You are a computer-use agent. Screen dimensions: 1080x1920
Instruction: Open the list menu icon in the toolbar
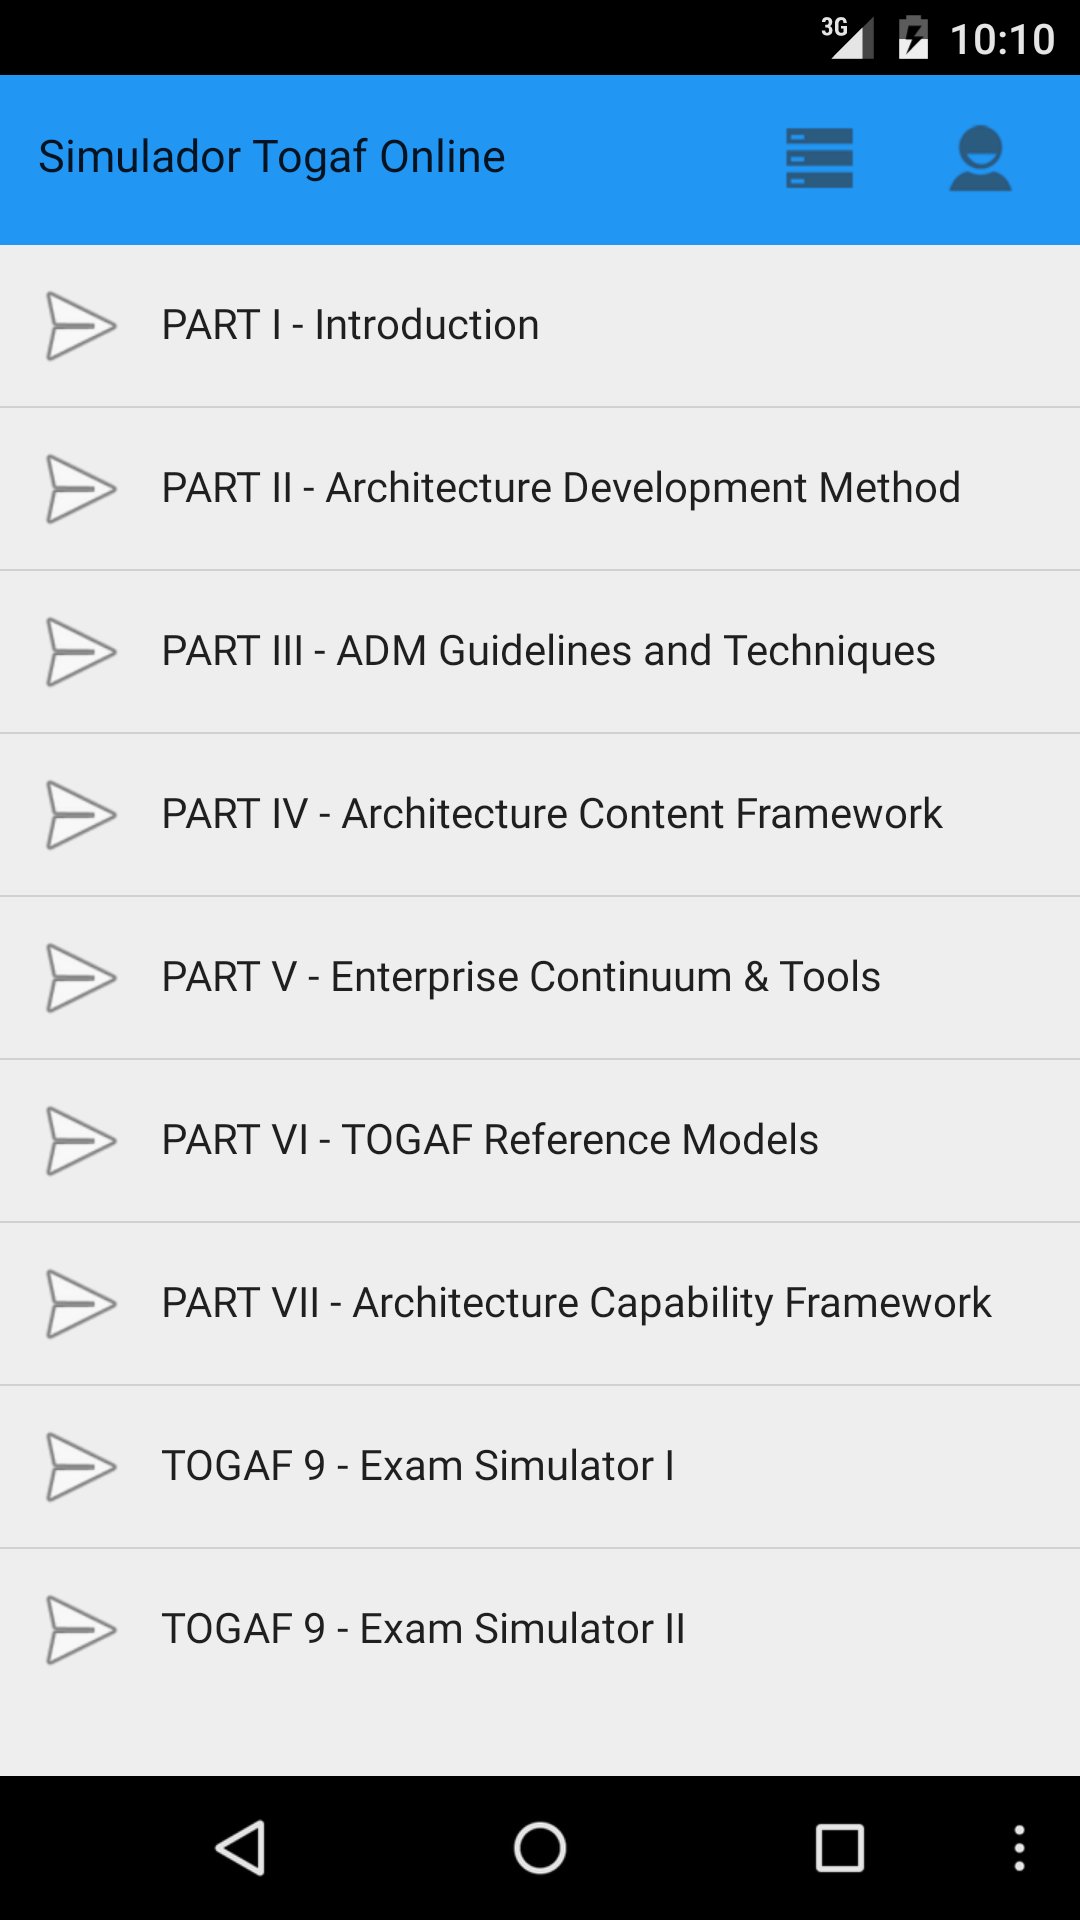pos(819,157)
